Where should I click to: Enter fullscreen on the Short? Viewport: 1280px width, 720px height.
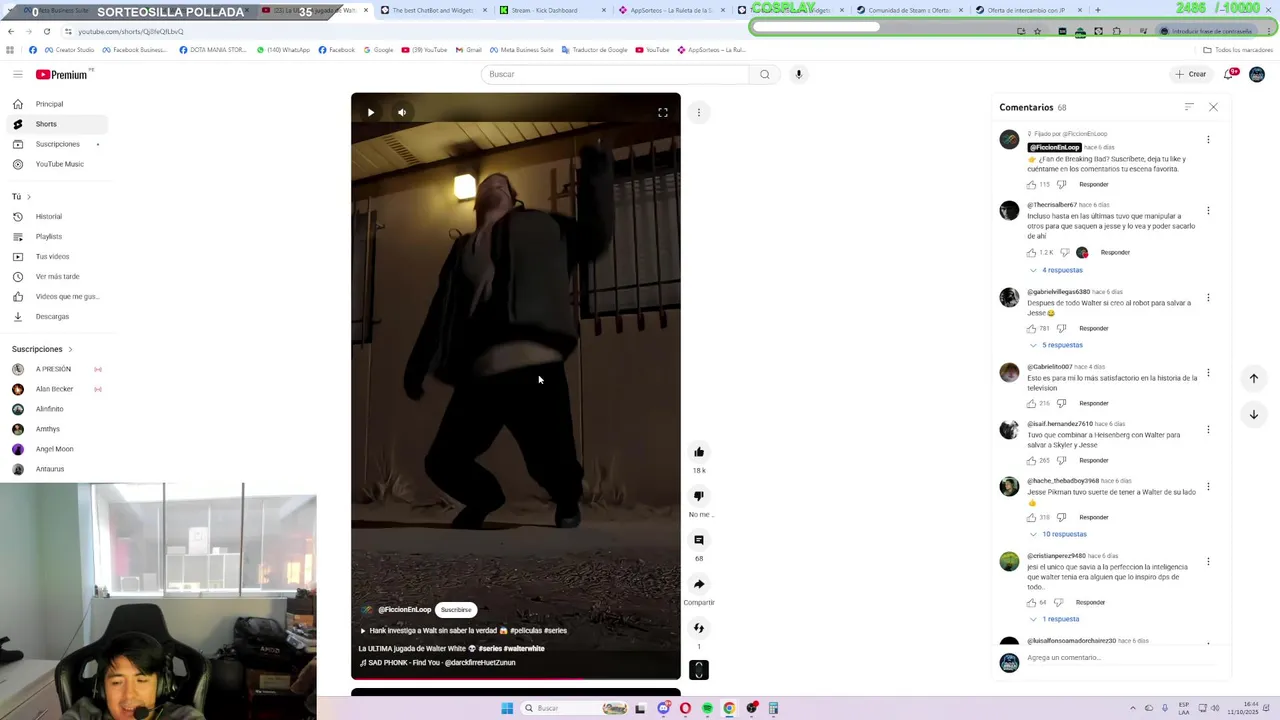coord(662,112)
